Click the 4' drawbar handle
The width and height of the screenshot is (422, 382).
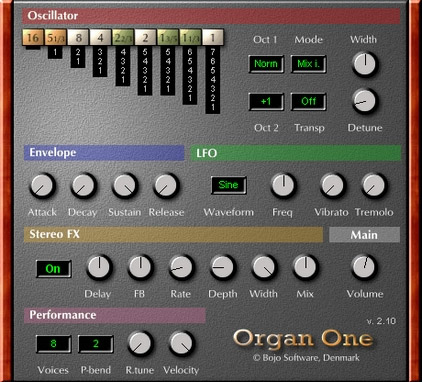[x=100, y=38]
